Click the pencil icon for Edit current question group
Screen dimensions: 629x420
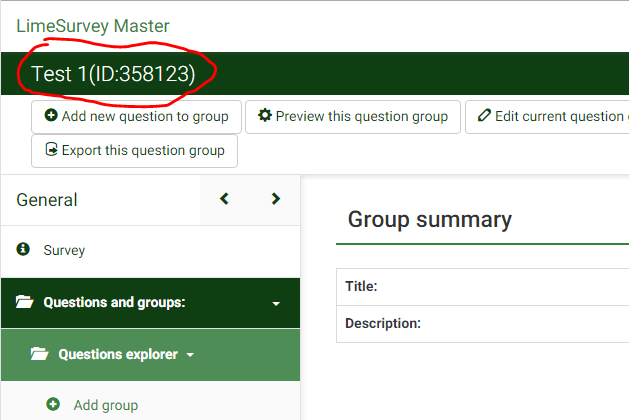pos(485,116)
